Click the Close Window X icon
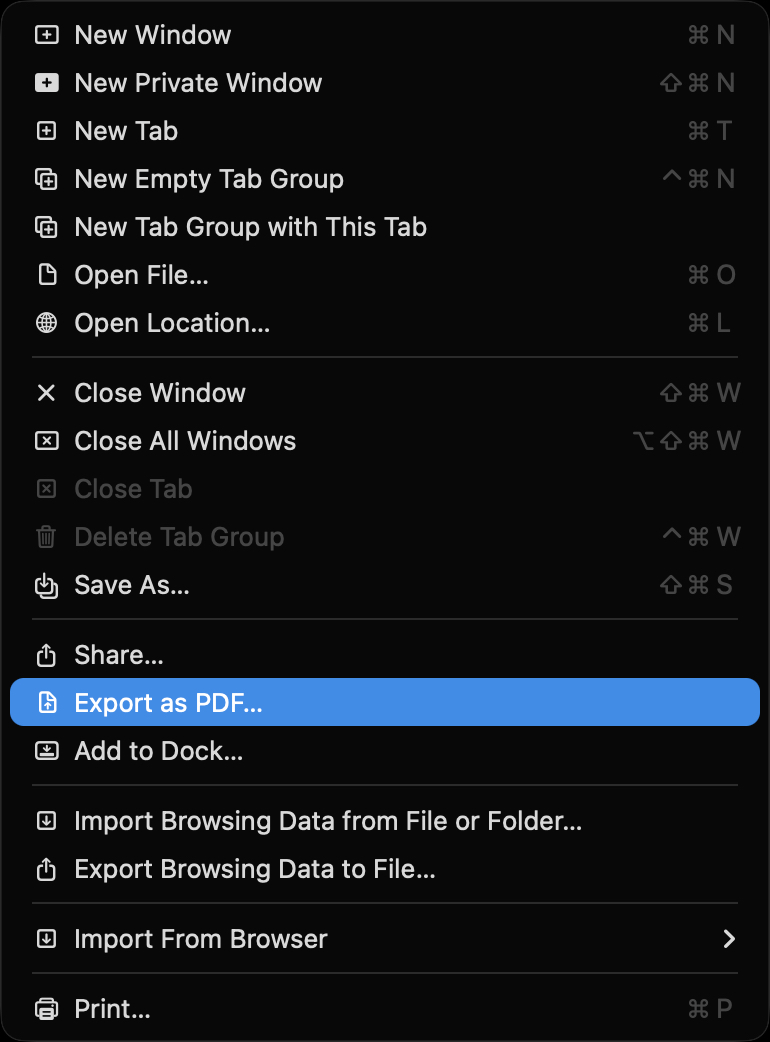 46,393
